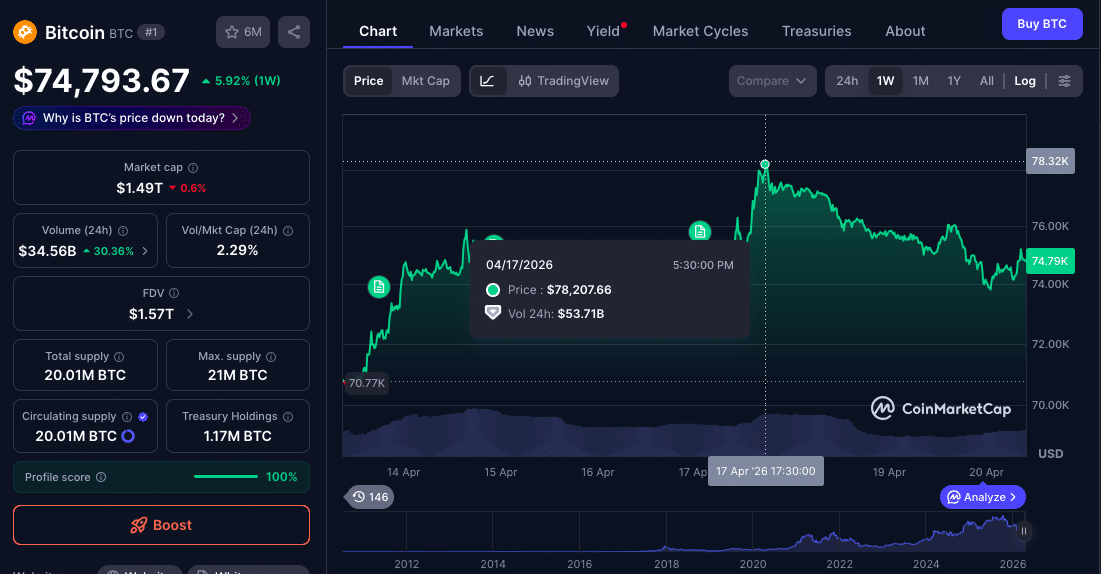Select the 1M time range

pyautogui.click(x=921, y=81)
